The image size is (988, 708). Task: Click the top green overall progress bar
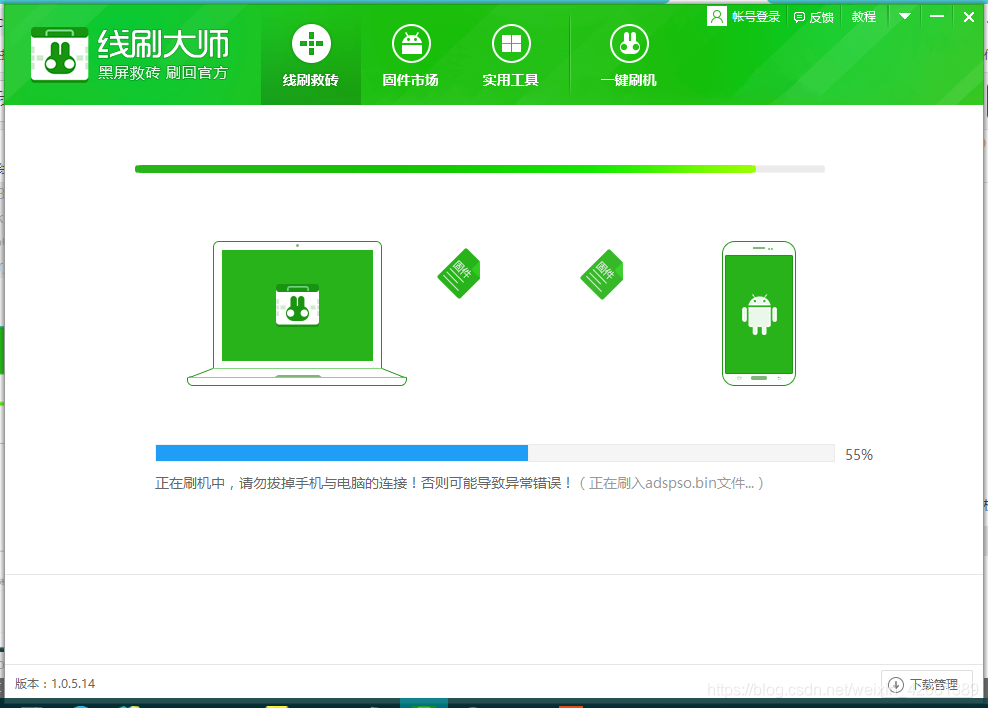point(480,169)
